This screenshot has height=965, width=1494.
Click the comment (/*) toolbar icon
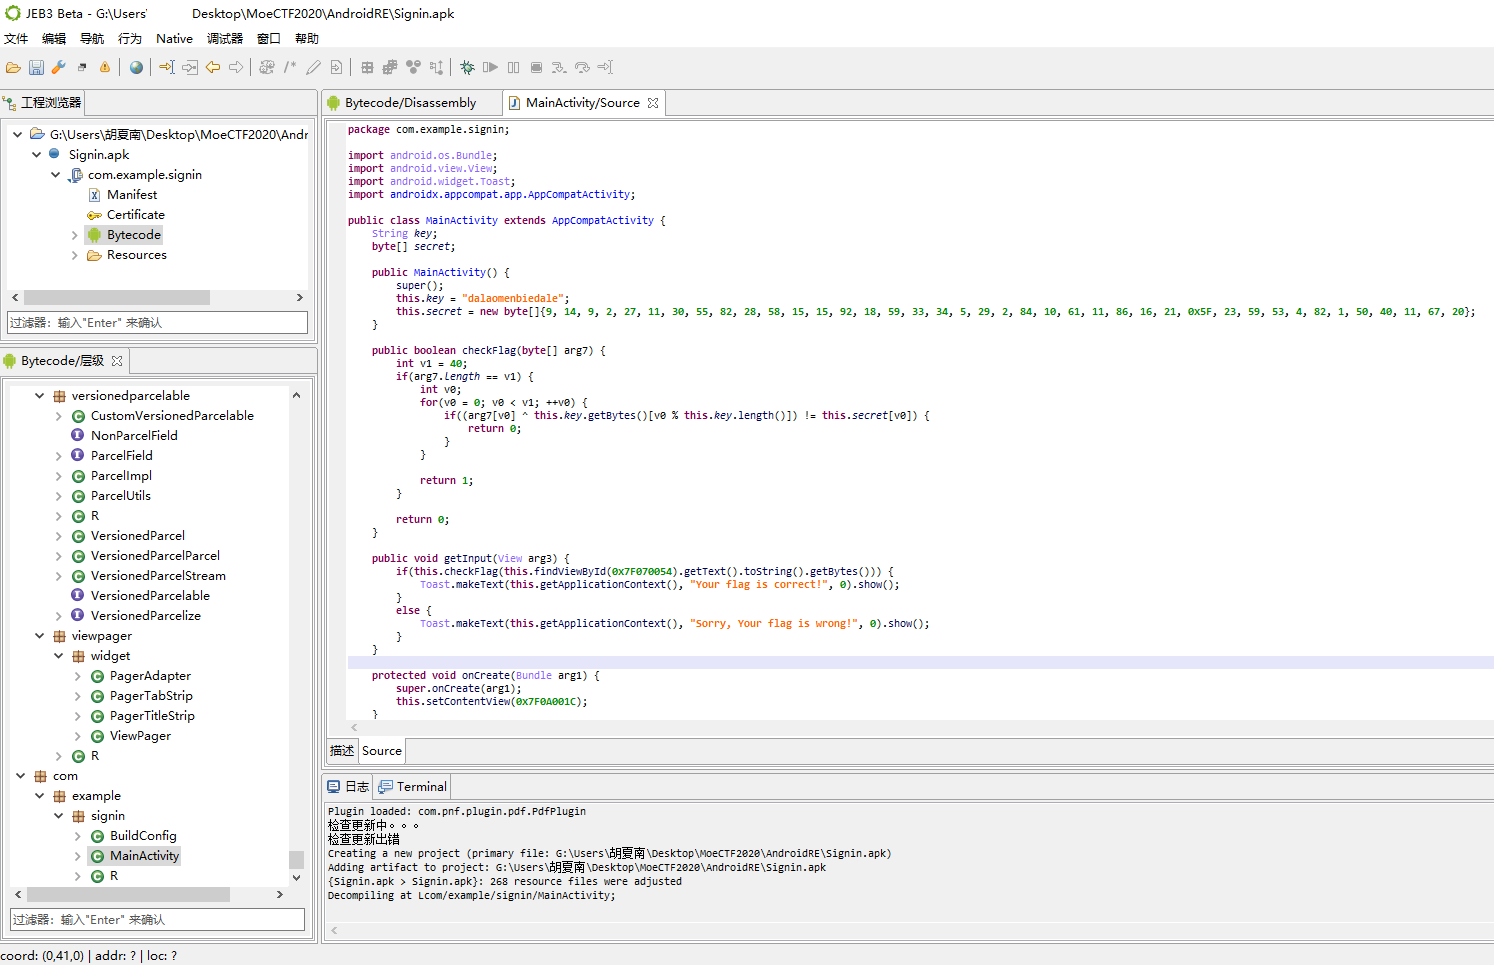pos(290,68)
